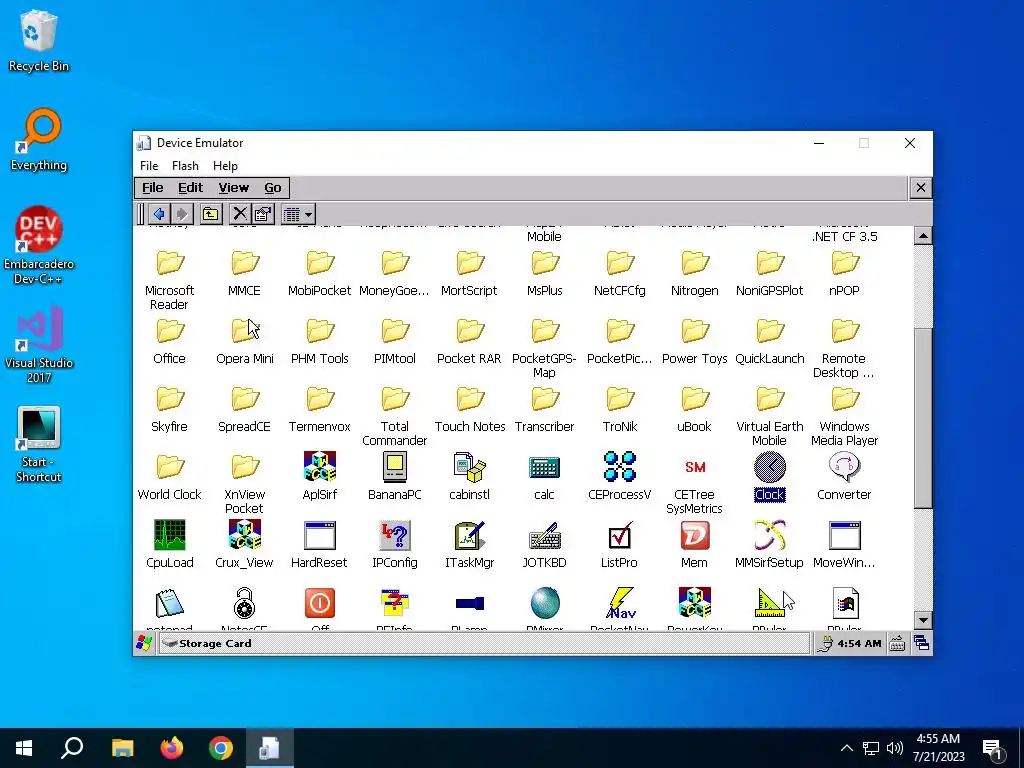Launch ITaskMgr task manager icon
Viewport: 1024px width, 768px height.
pos(469,535)
